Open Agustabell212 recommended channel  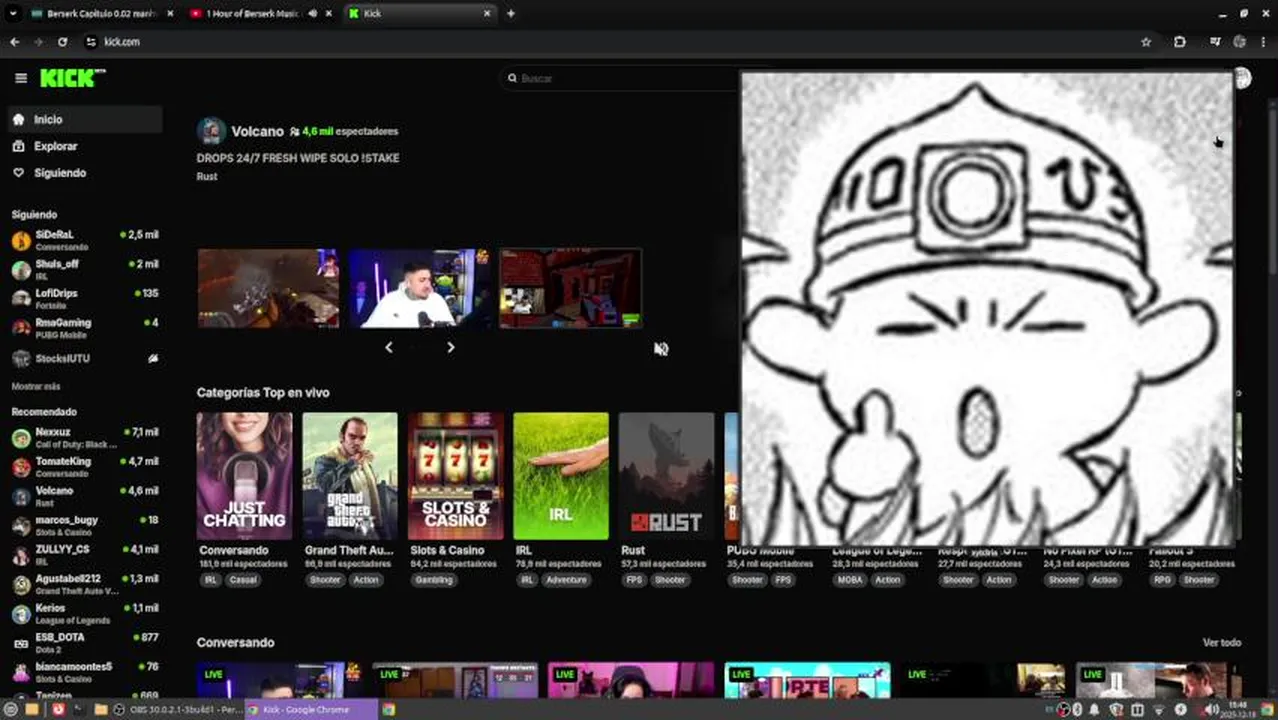(x=84, y=584)
